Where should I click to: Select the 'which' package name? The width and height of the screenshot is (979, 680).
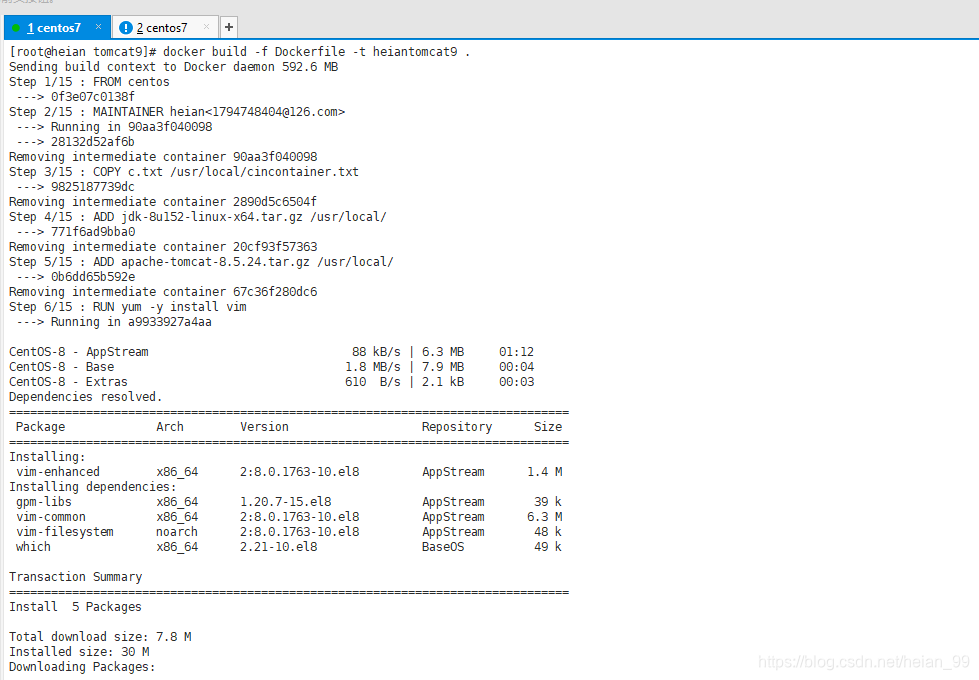(x=33, y=546)
